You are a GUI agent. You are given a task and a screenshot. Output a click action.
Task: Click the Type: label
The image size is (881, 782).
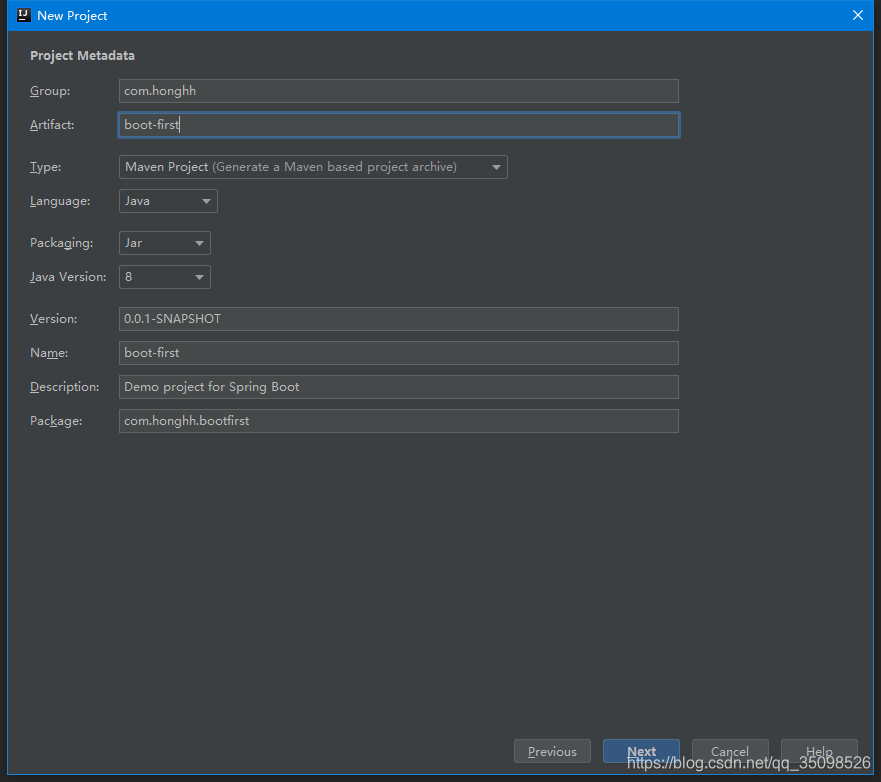pyautogui.click(x=46, y=167)
